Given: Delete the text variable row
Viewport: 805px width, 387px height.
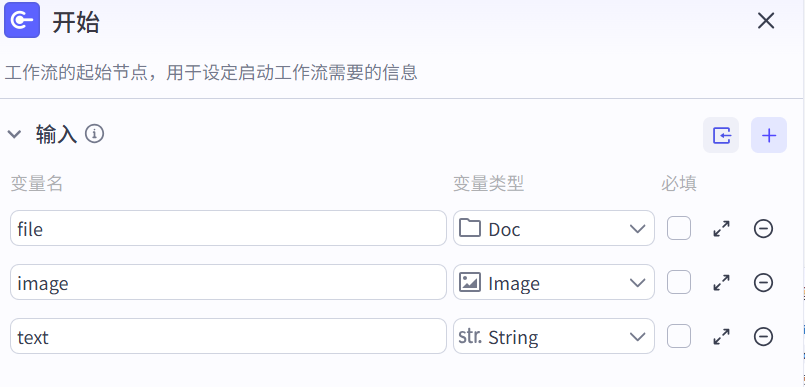Looking at the screenshot, I should [763, 337].
